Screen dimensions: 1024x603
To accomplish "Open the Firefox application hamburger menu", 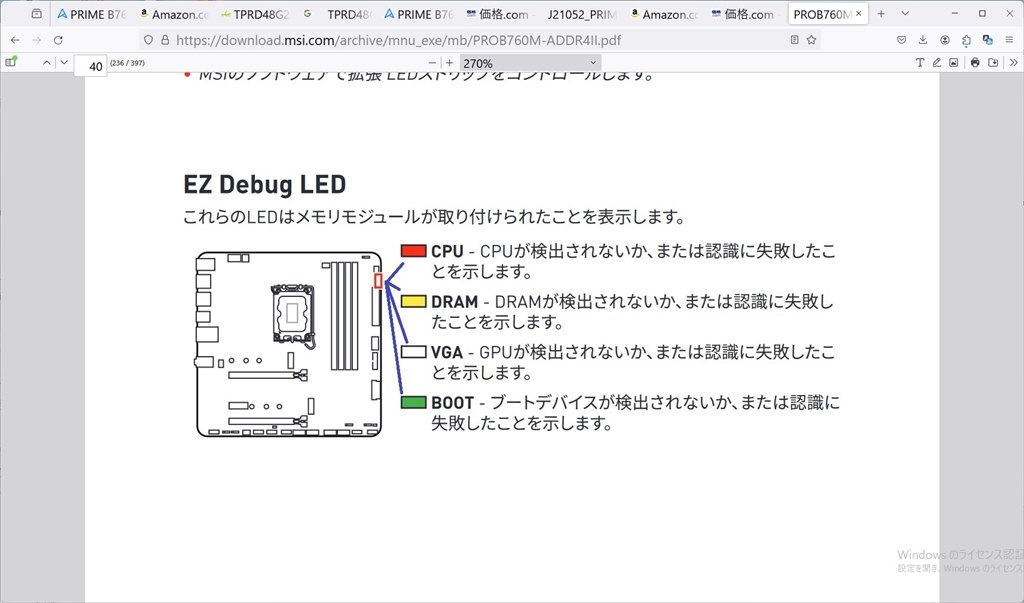I will pyautogui.click(x=1009, y=40).
